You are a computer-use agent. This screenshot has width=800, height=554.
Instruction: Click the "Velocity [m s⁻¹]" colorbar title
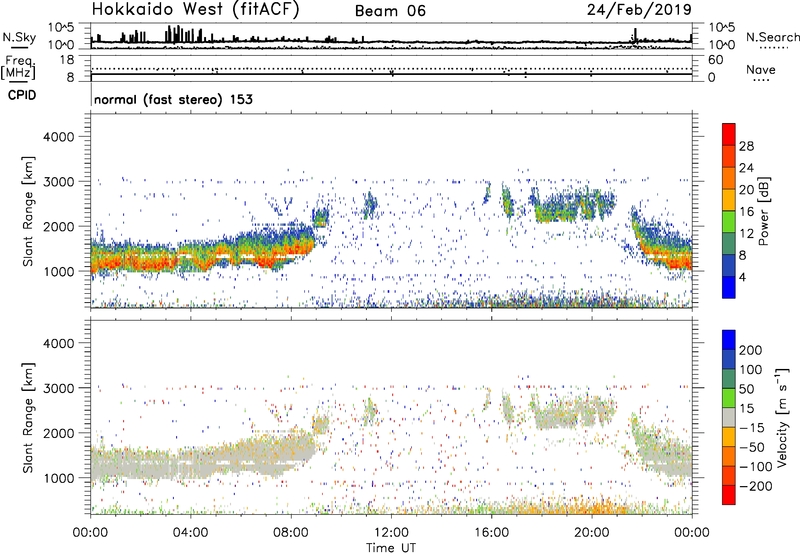point(783,417)
